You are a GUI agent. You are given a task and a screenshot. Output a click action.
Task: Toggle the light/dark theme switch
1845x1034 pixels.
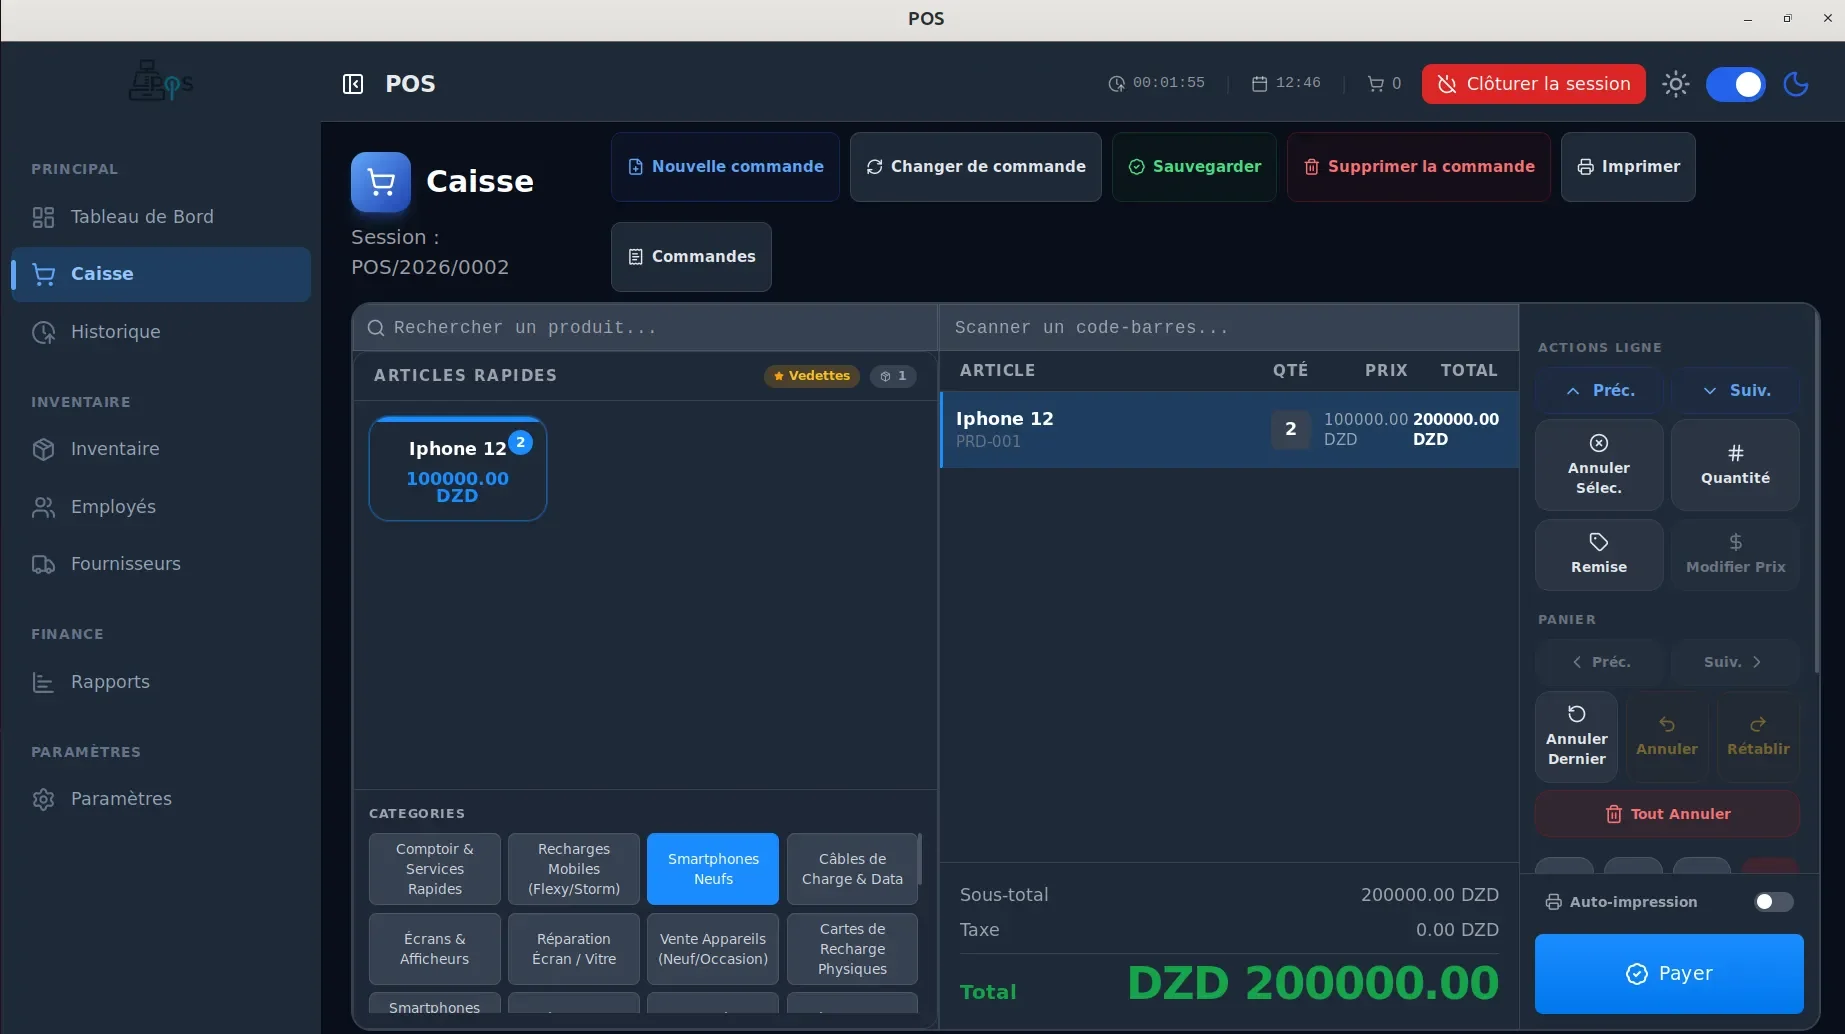(1736, 84)
